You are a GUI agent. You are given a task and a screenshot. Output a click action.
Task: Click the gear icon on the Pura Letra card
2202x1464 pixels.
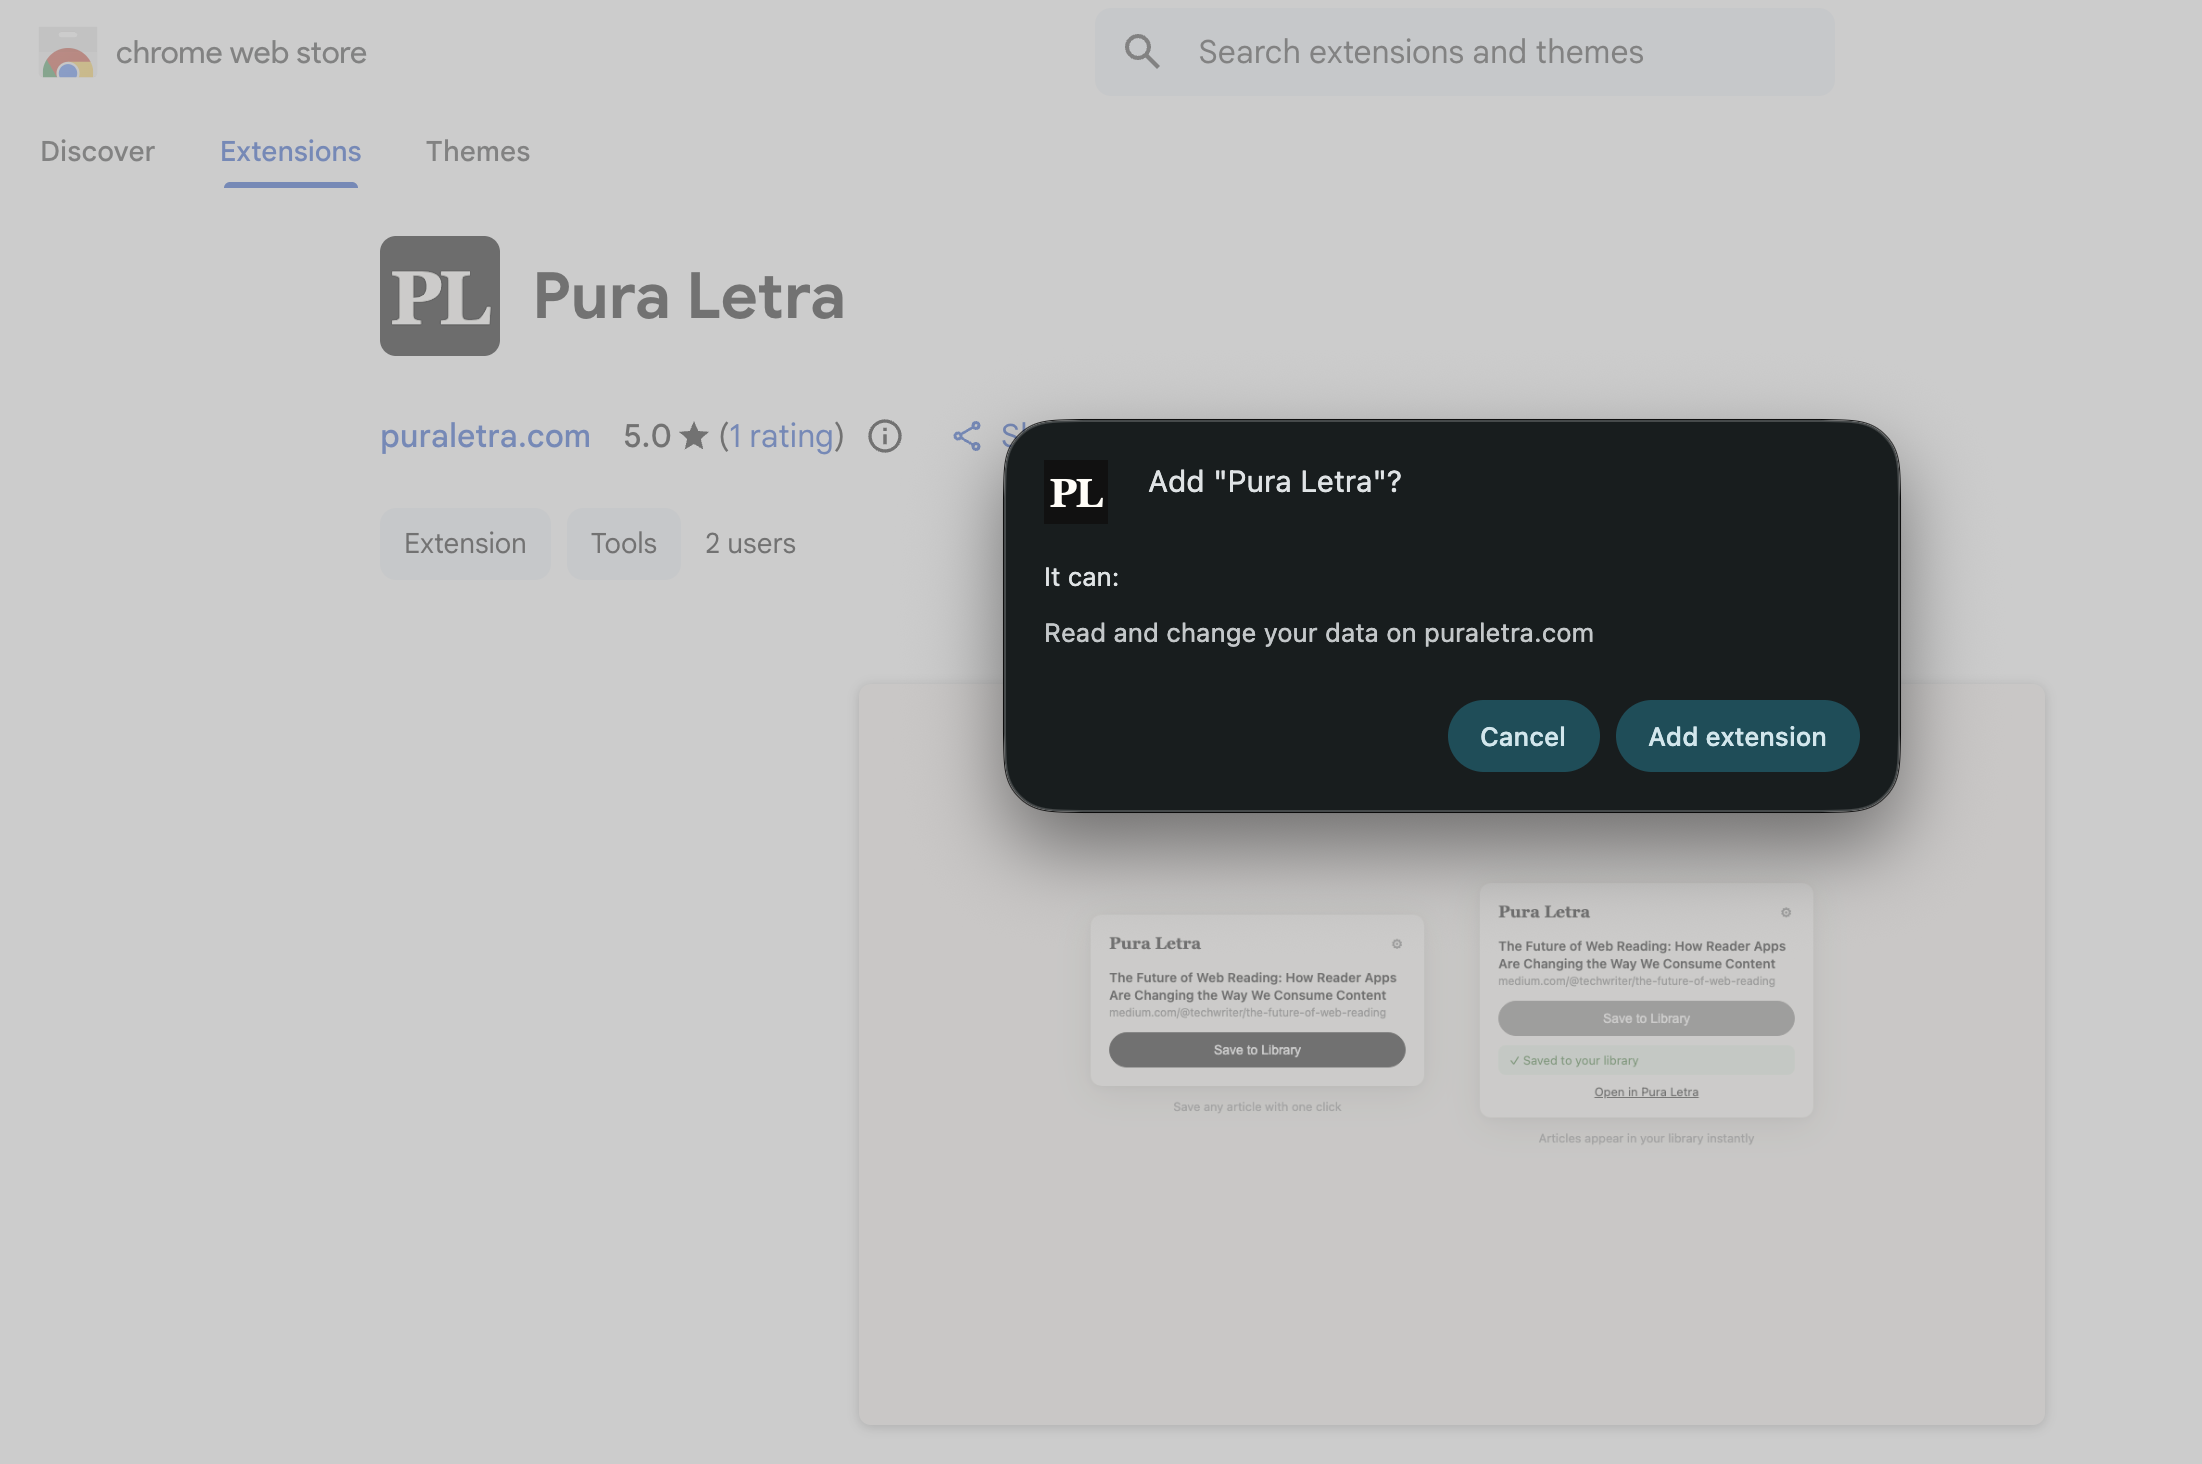[x=1397, y=943]
